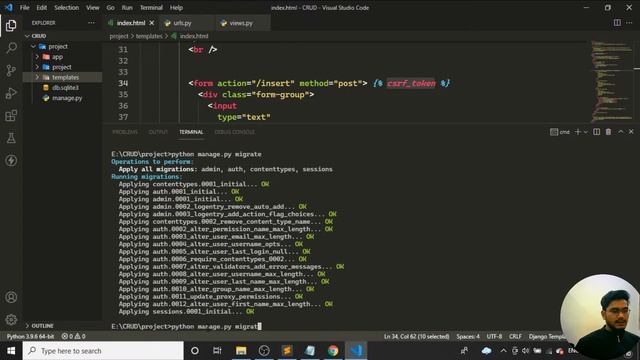Switch to the OUTPUT panel tab
The image size is (640, 360).
pos(158,132)
